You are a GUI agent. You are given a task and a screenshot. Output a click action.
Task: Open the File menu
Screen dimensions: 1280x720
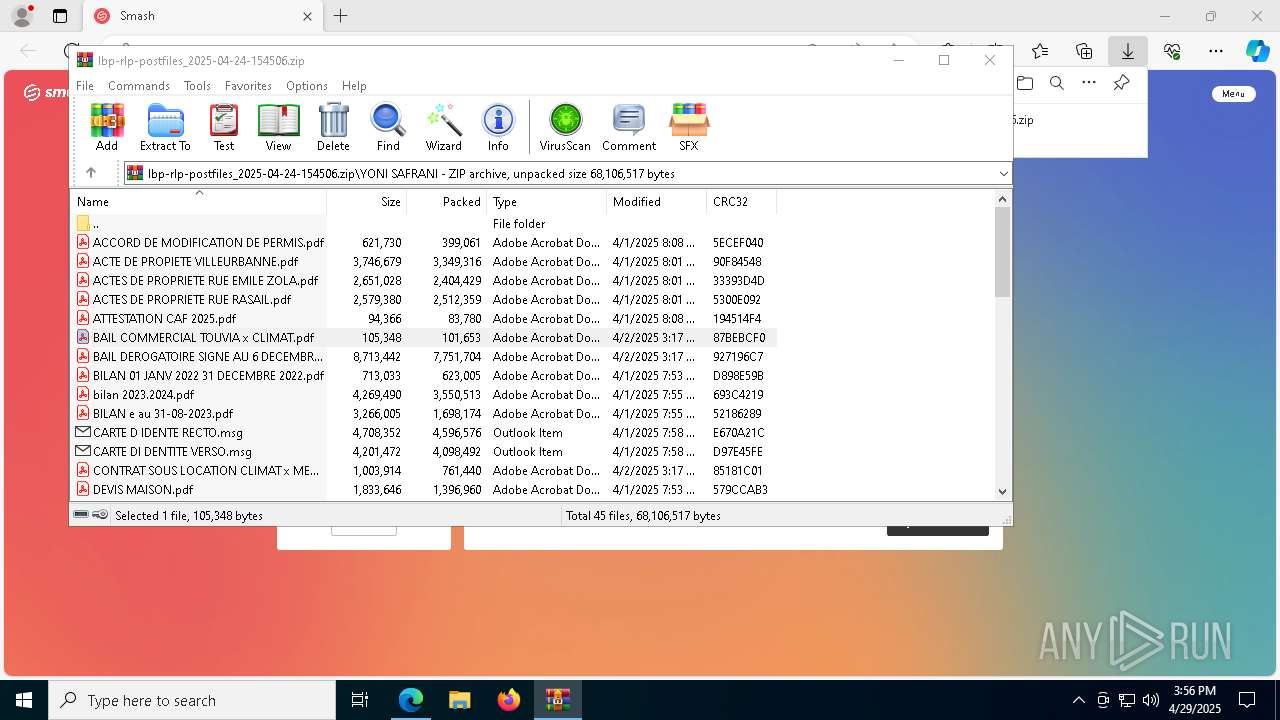pyautogui.click(x=85, y=86)
